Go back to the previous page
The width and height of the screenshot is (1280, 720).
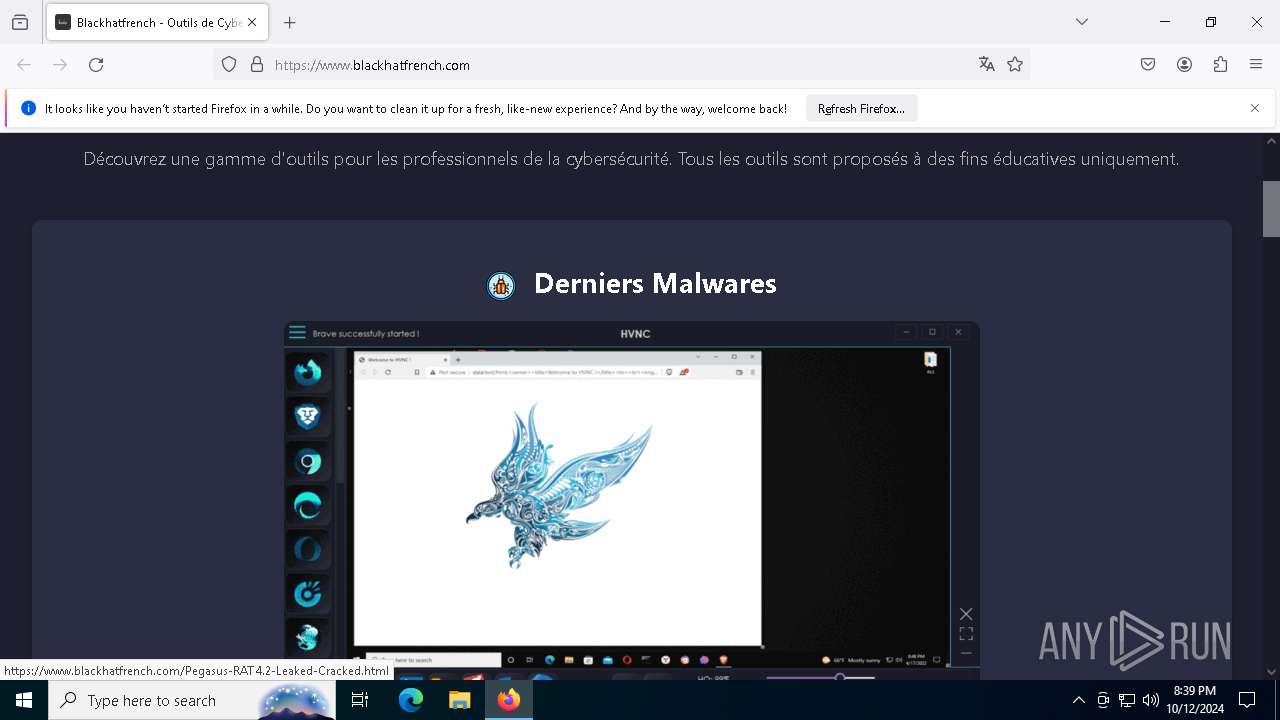[x=24, y=65]
